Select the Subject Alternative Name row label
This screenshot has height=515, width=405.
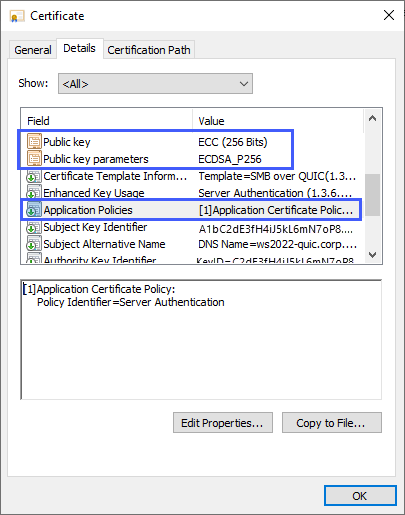pos(104,244)
